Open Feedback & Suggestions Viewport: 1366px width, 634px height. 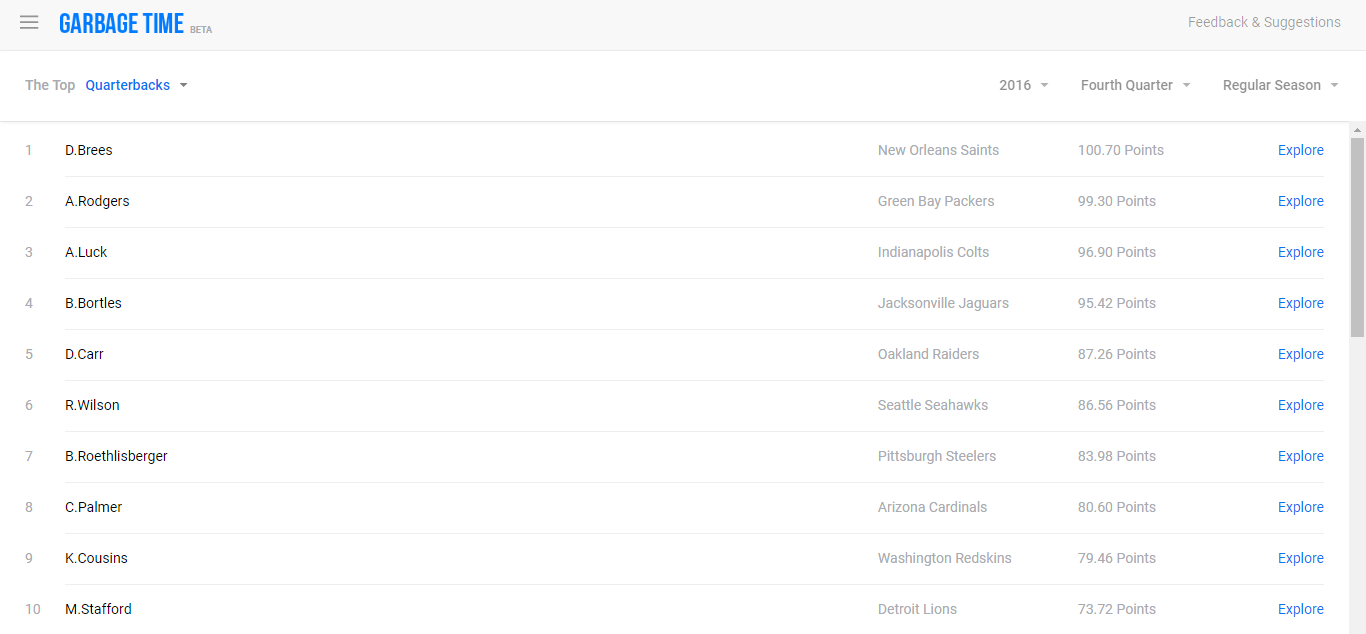tap(1264, 22)
